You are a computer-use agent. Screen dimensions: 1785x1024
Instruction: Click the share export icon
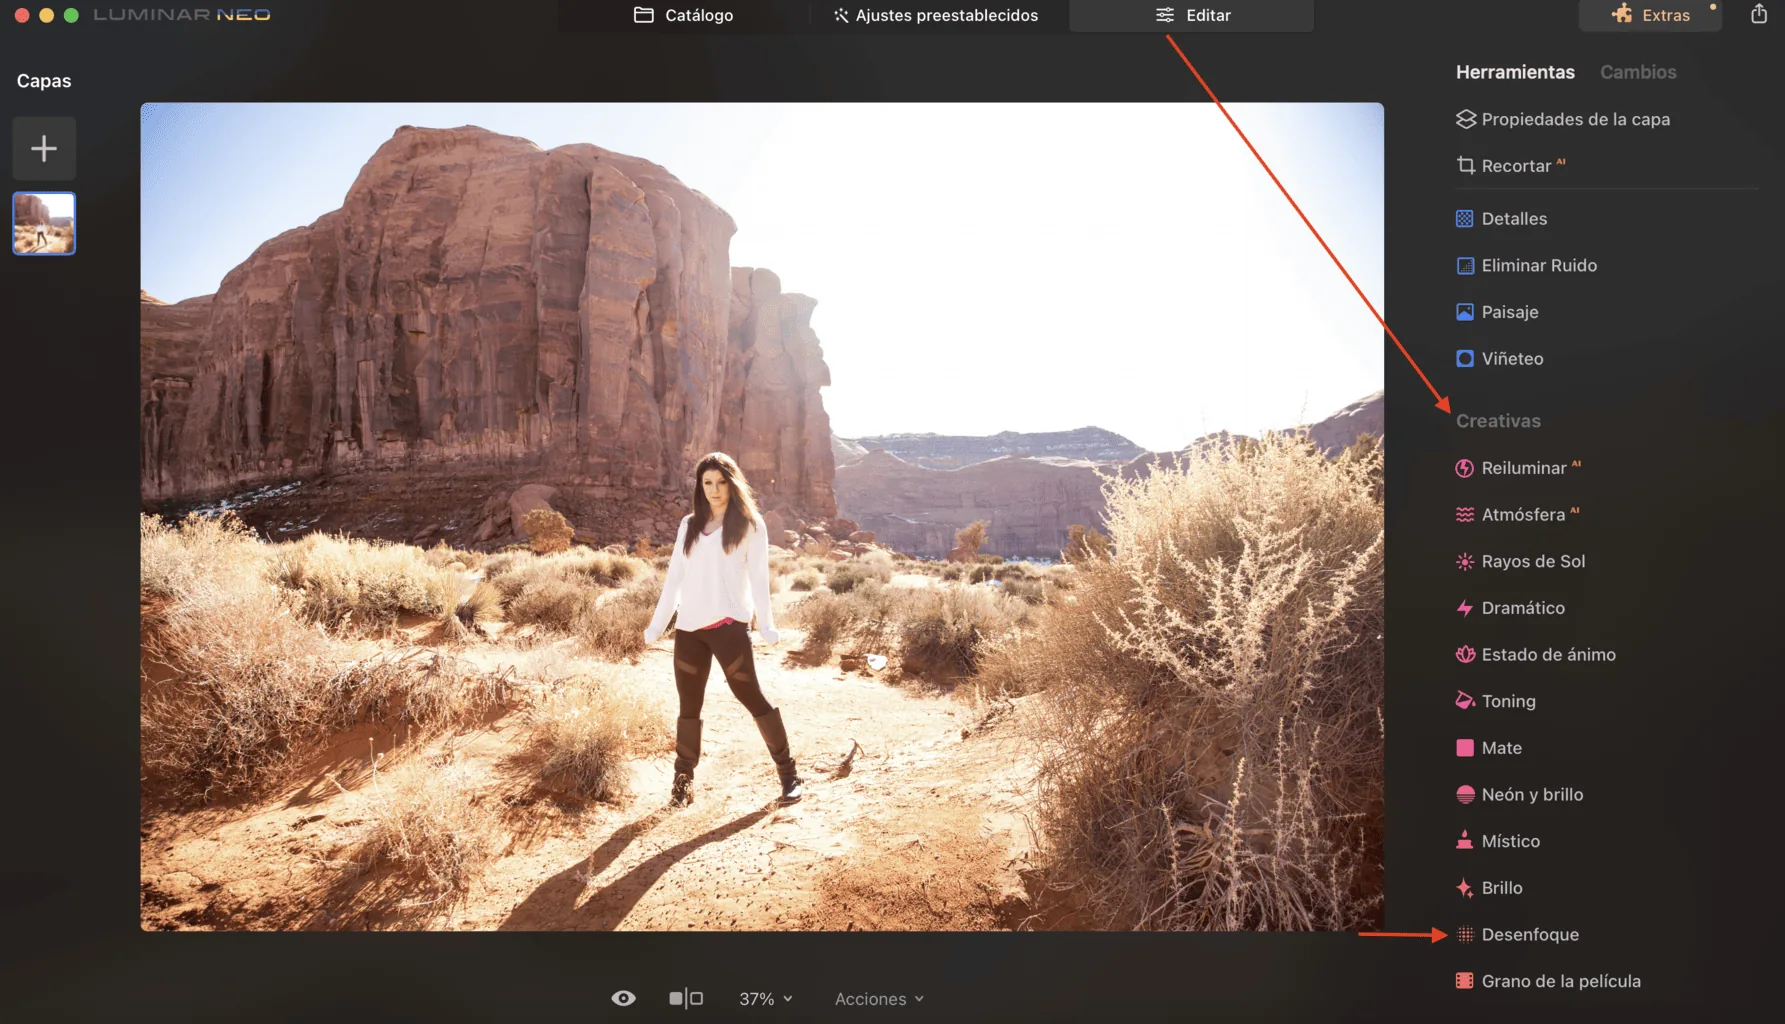tap(1758, 14)
